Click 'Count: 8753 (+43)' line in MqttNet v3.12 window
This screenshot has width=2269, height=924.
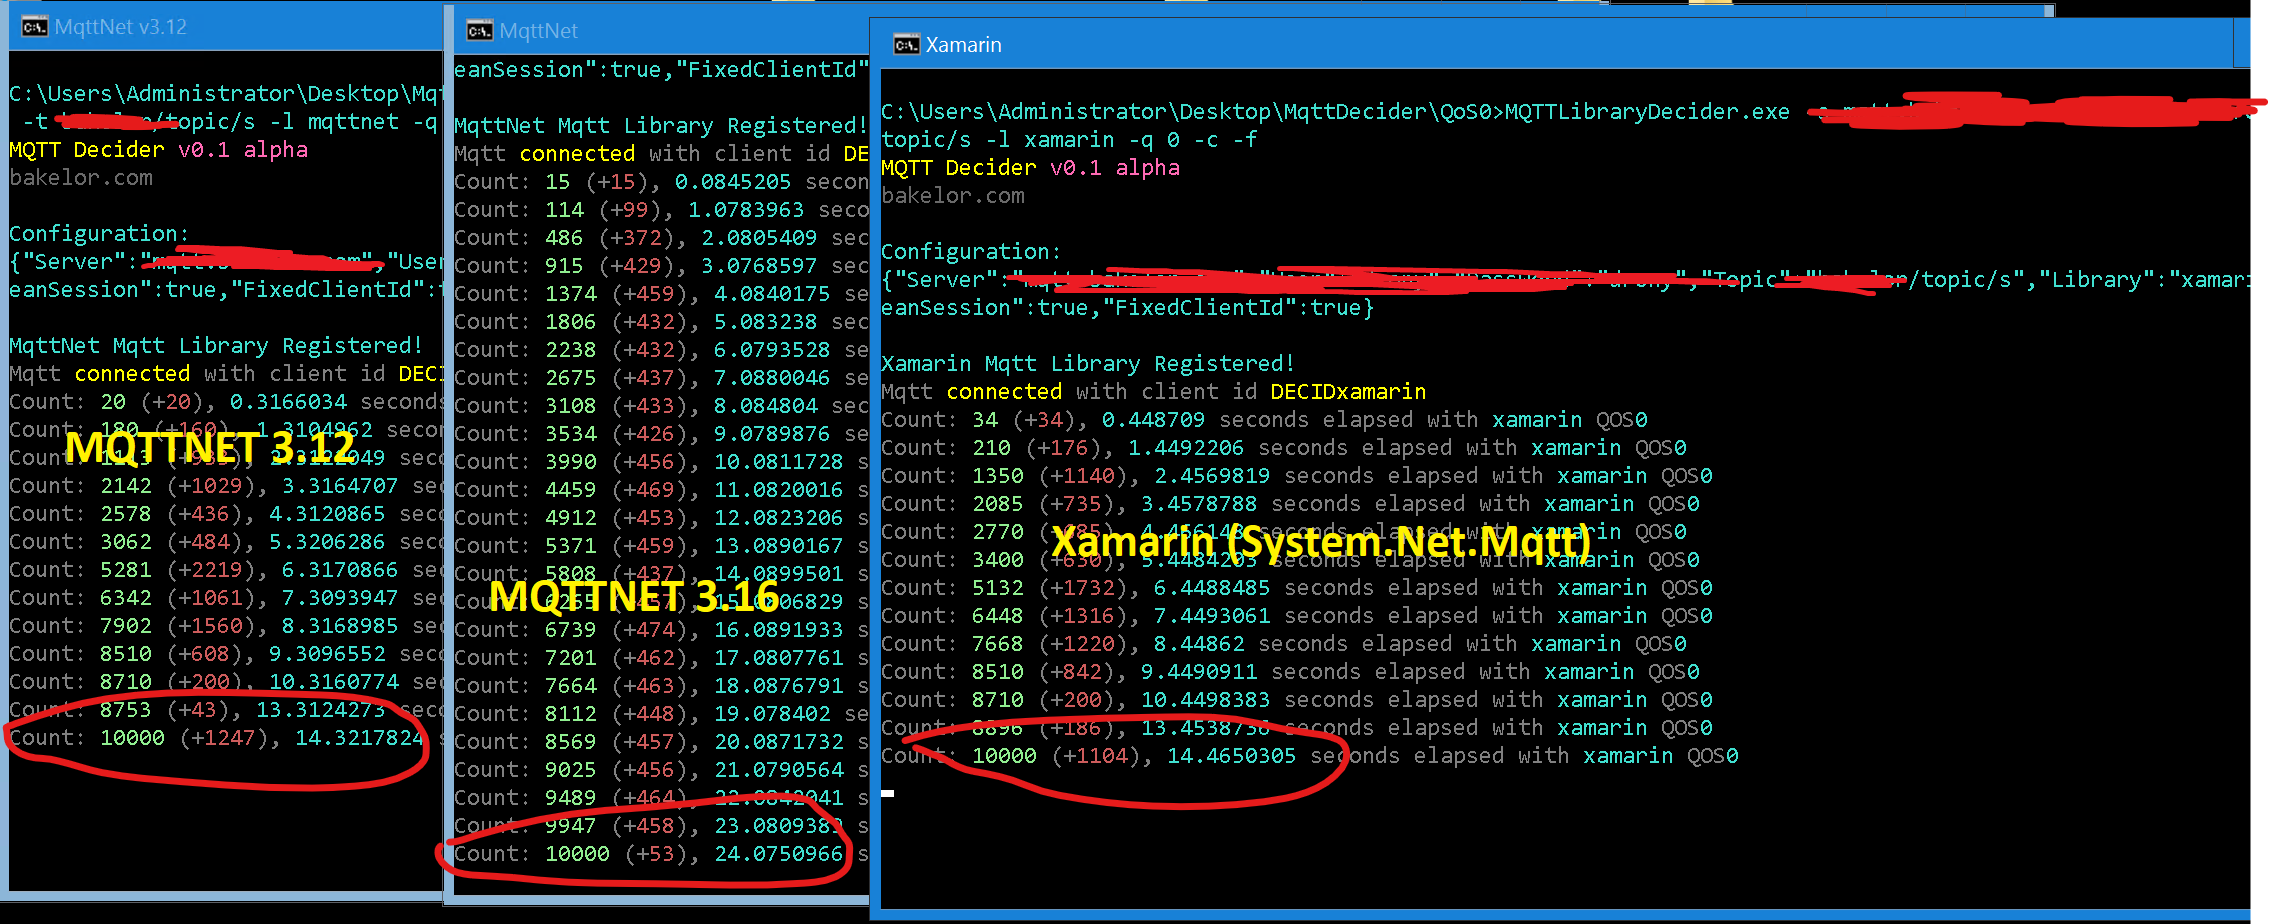tap(225, 710)
